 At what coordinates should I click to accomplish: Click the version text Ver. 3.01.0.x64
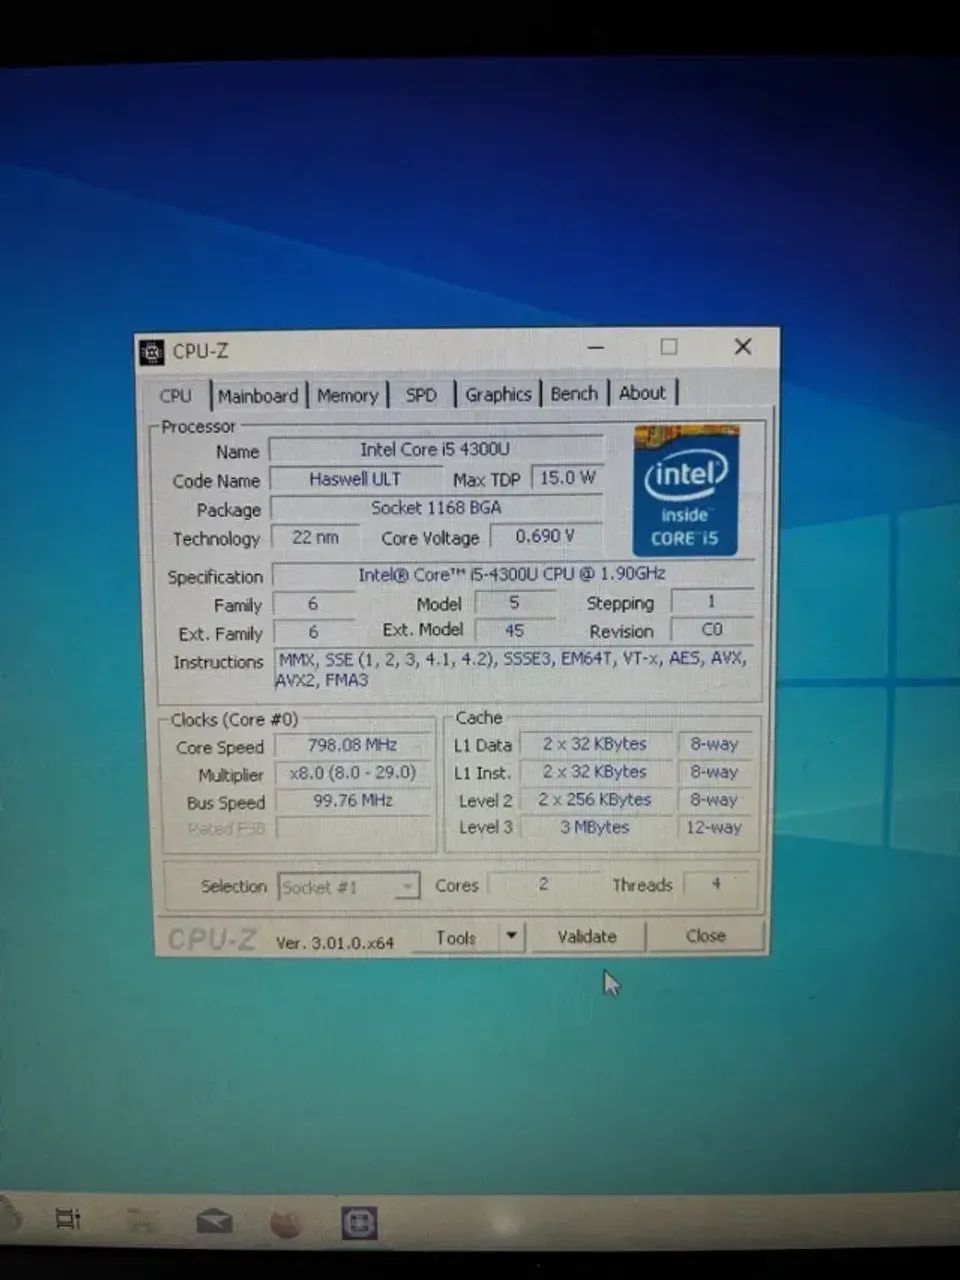pos(335,942)
